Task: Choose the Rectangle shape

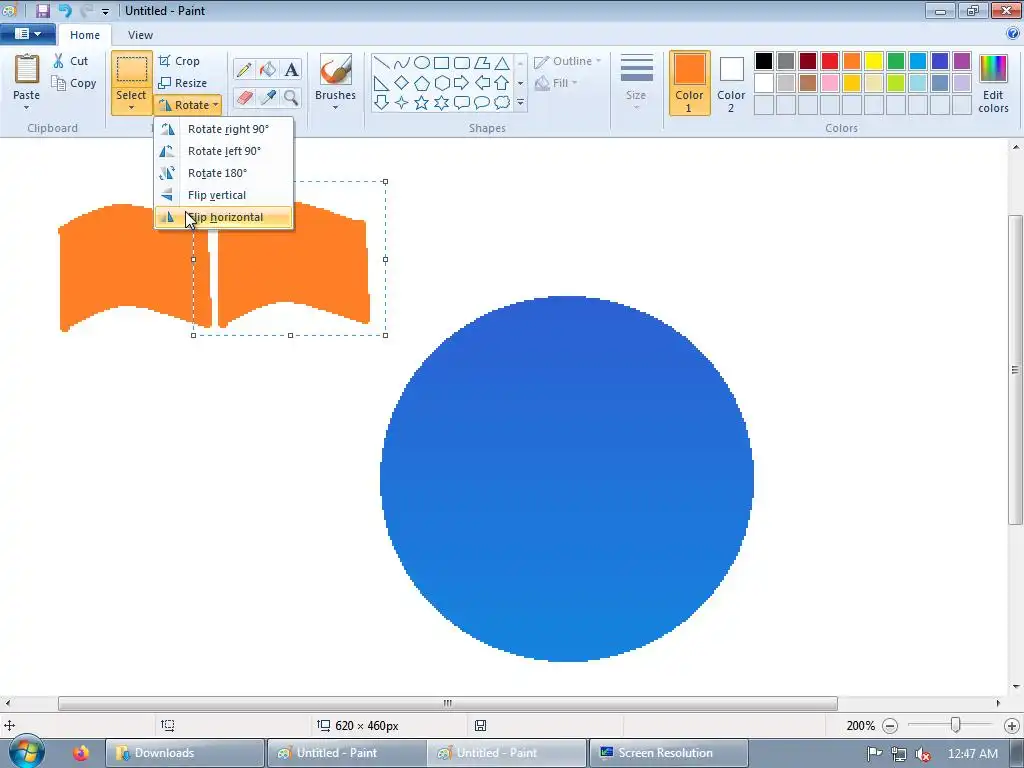Action: point(441,63)
